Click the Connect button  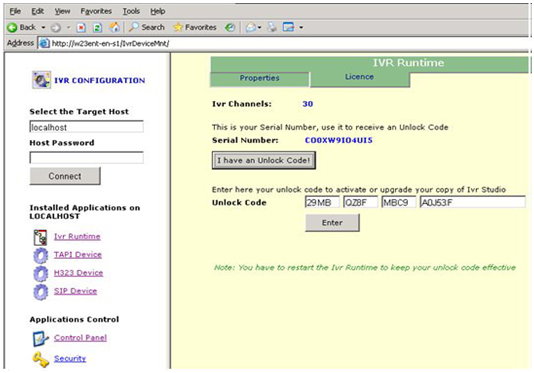(65, 176)
